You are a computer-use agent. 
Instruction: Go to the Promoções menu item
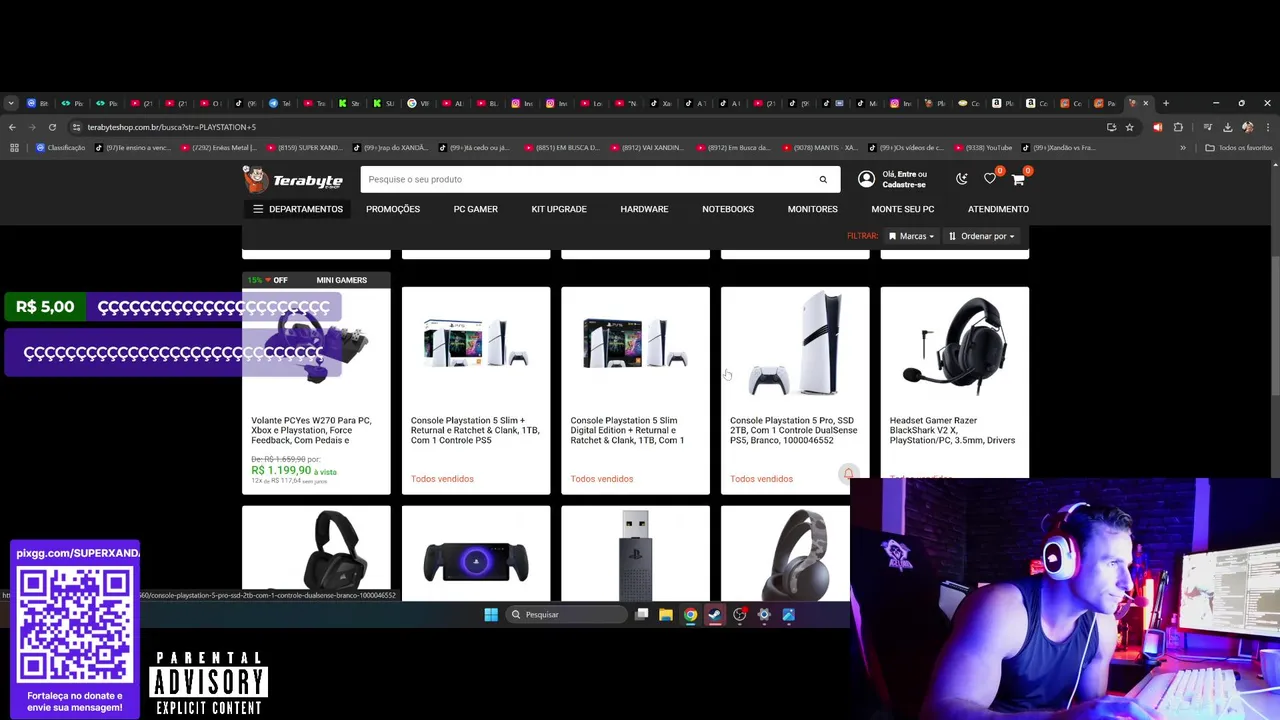coord(393,209)
